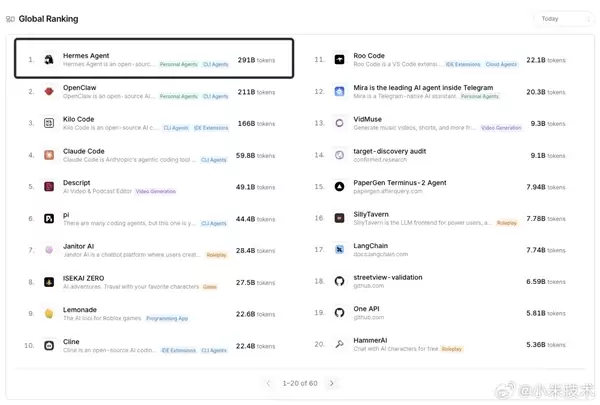Image resolution: width=600 pixels, height=405 pixels.
Task: Click the ISEKAI ZERO app icon
Action: pyautogui.click(x=49, y=282)
